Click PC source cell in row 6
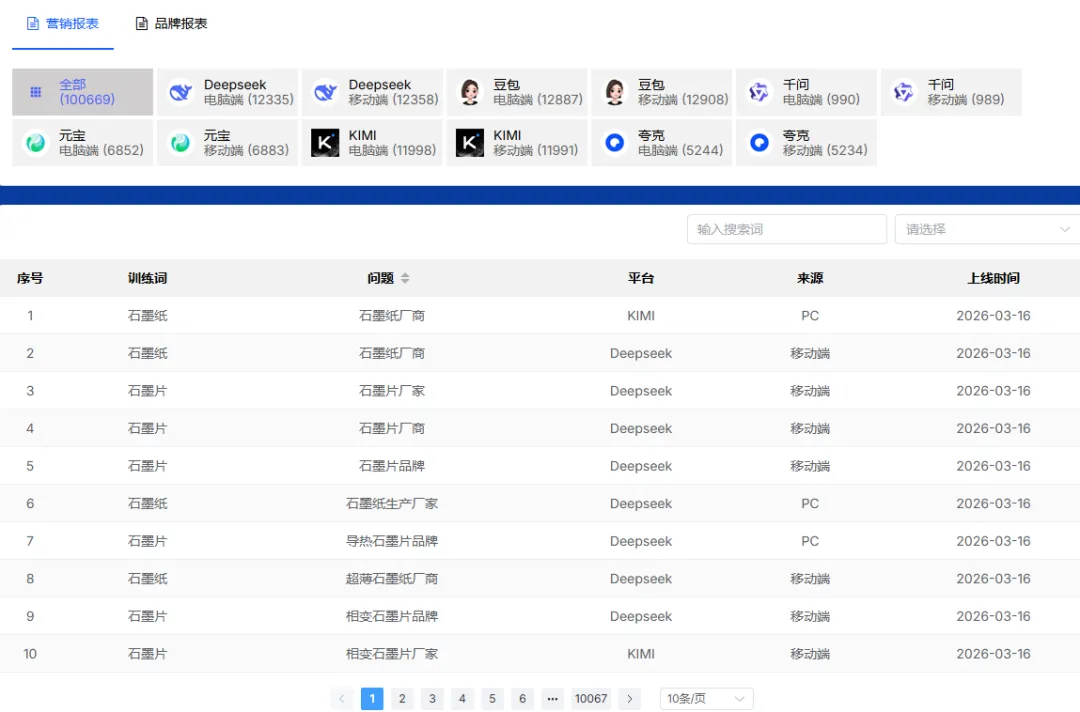 (810, 503)
